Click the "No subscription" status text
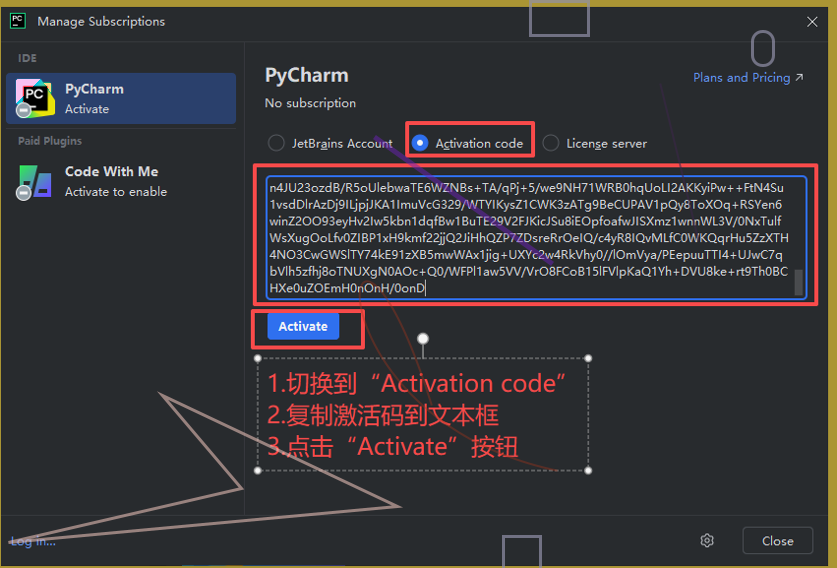 [x=310, y=103]
